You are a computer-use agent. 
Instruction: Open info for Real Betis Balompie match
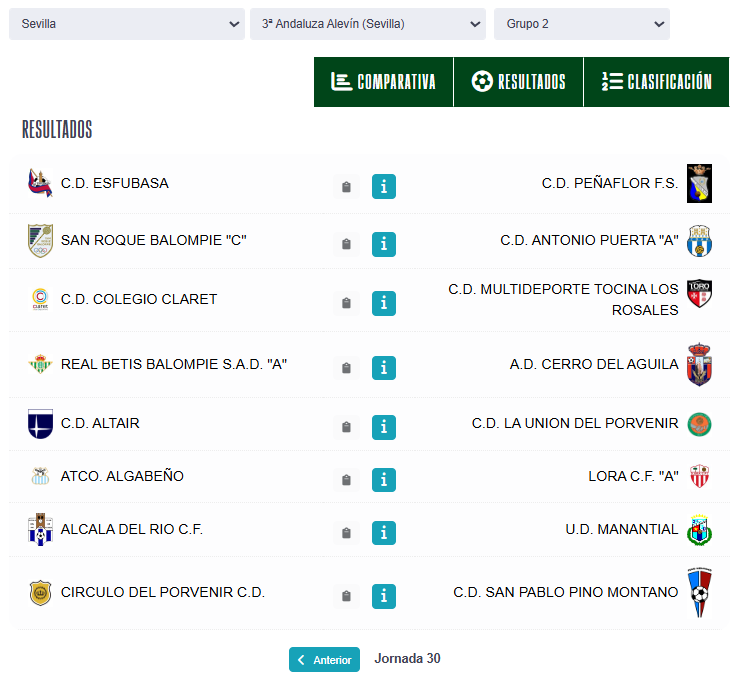click(384, 368)
